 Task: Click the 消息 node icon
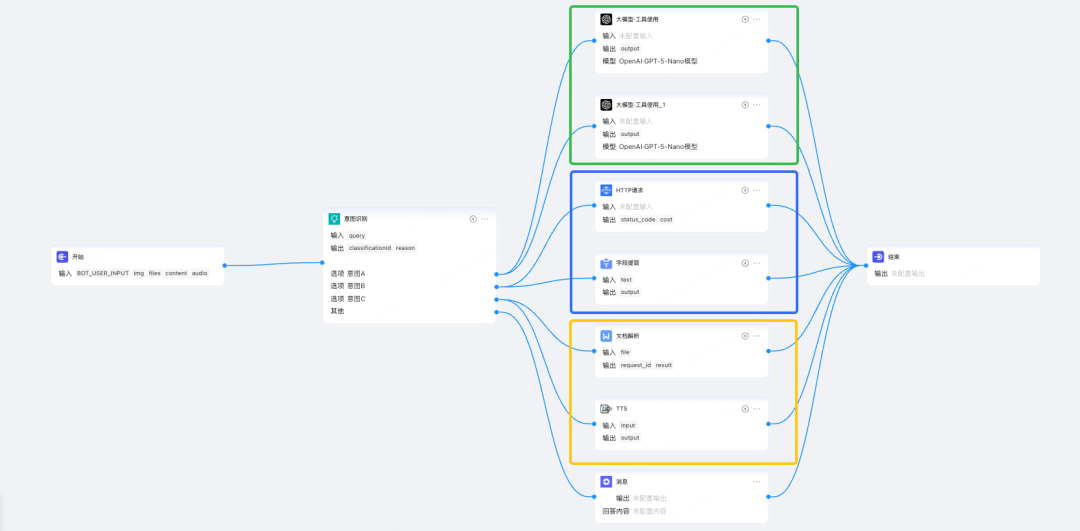[606, 482]
